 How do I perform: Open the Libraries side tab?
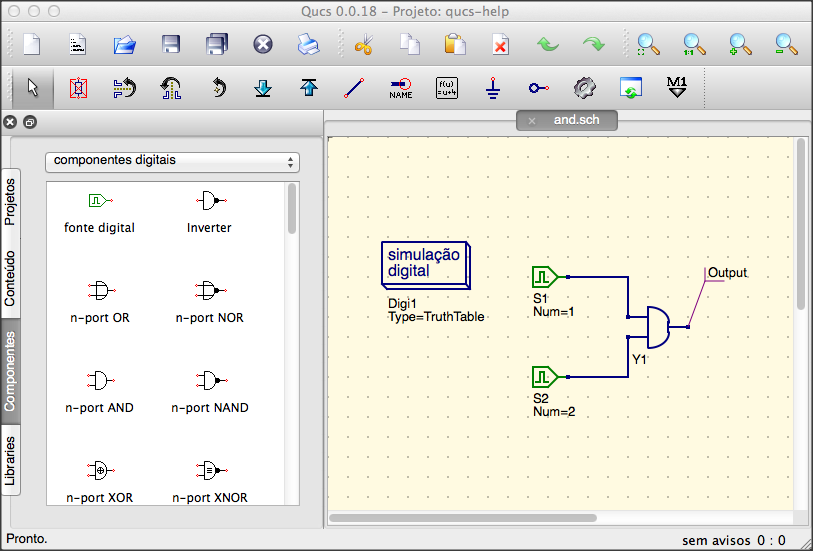(x=10, y=461)
